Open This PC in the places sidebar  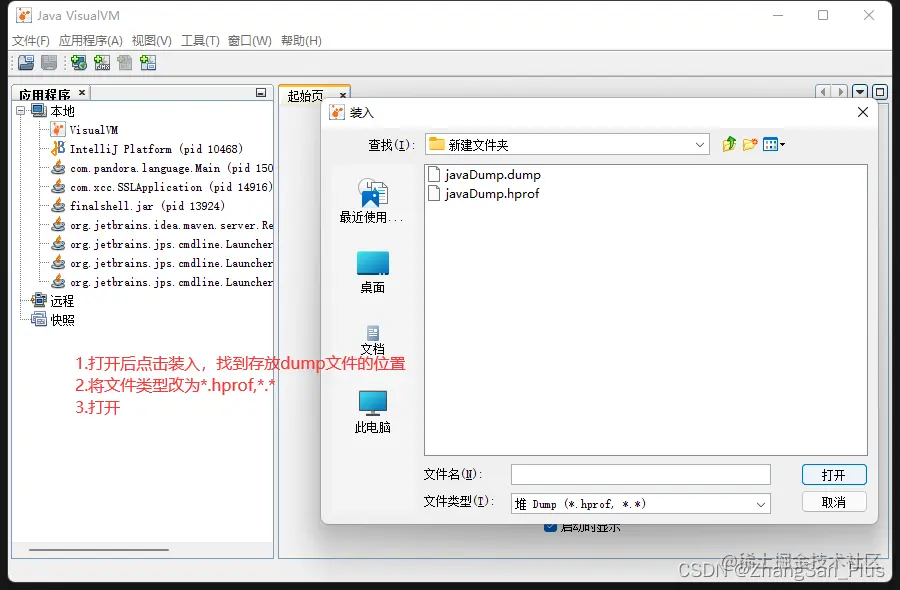point(373,412)
